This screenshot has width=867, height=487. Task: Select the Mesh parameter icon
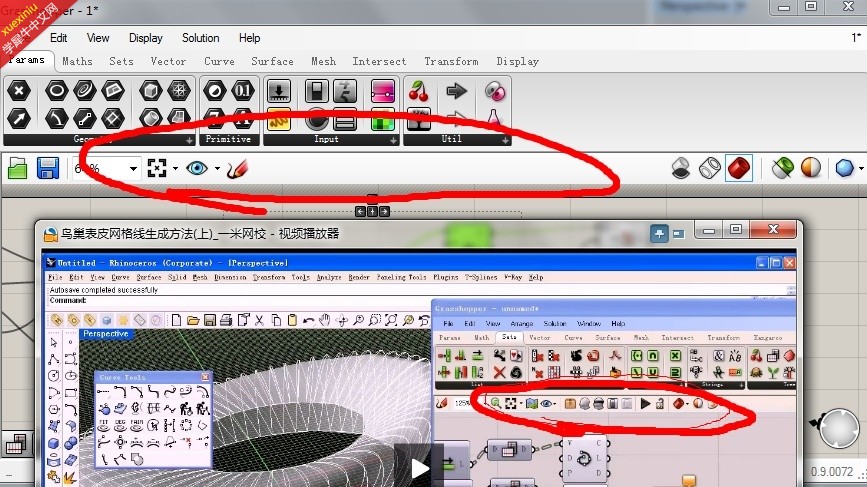tap(179, 91)
